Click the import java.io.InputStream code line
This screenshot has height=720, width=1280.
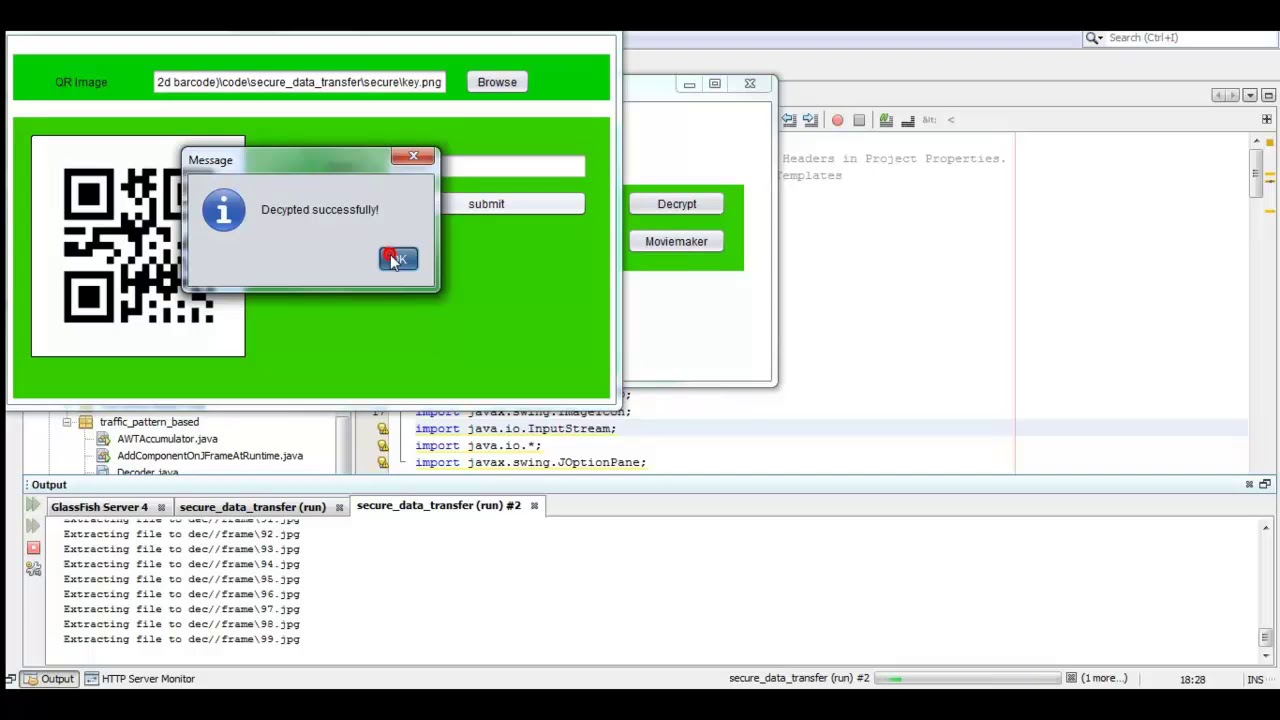click(516, 429)
